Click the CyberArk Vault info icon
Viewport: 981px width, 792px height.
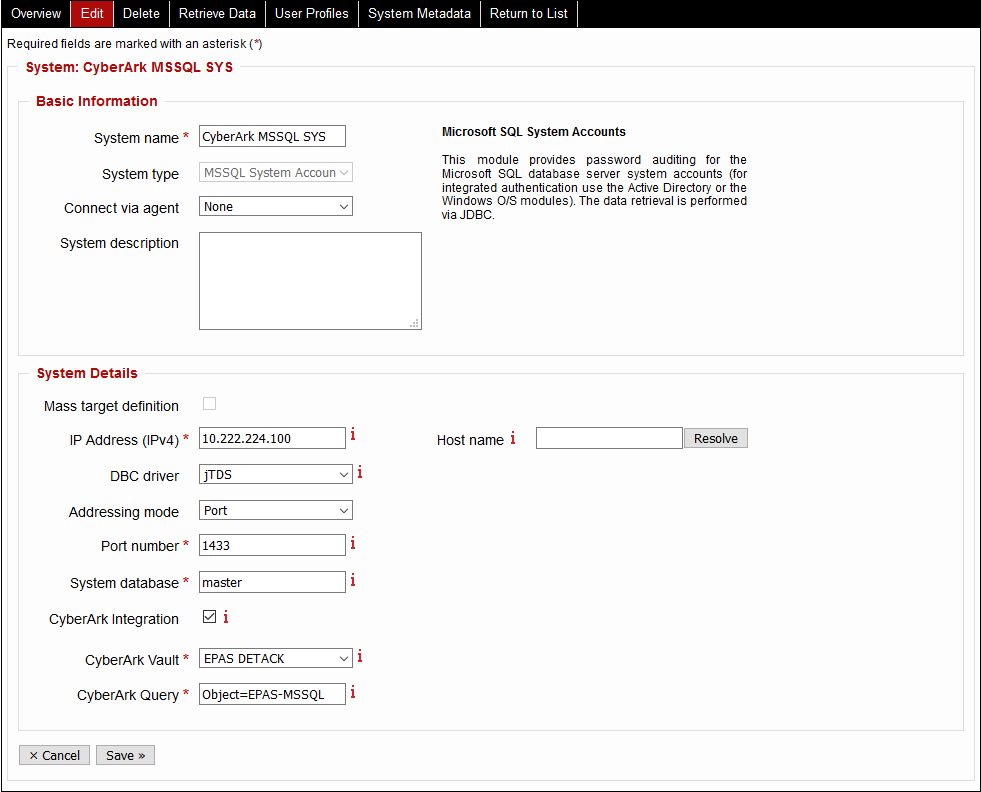[x=359, y=655]
